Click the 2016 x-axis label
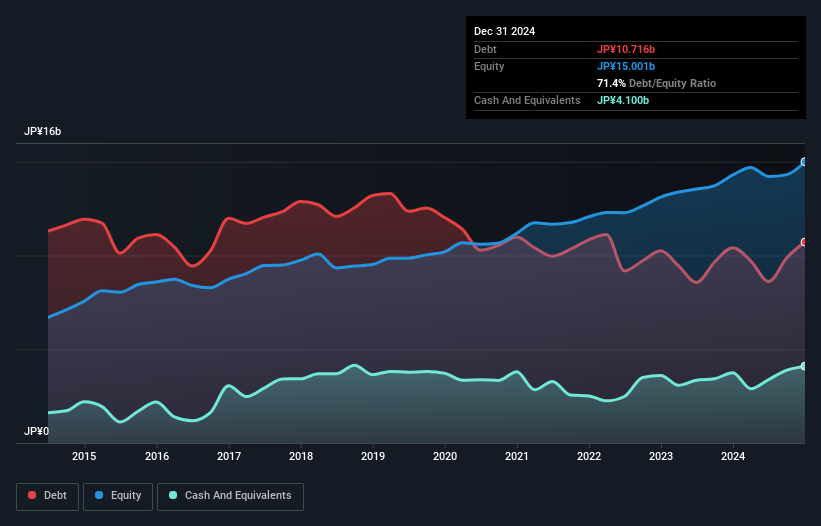821x526 pixels. [x=157, y=456]
